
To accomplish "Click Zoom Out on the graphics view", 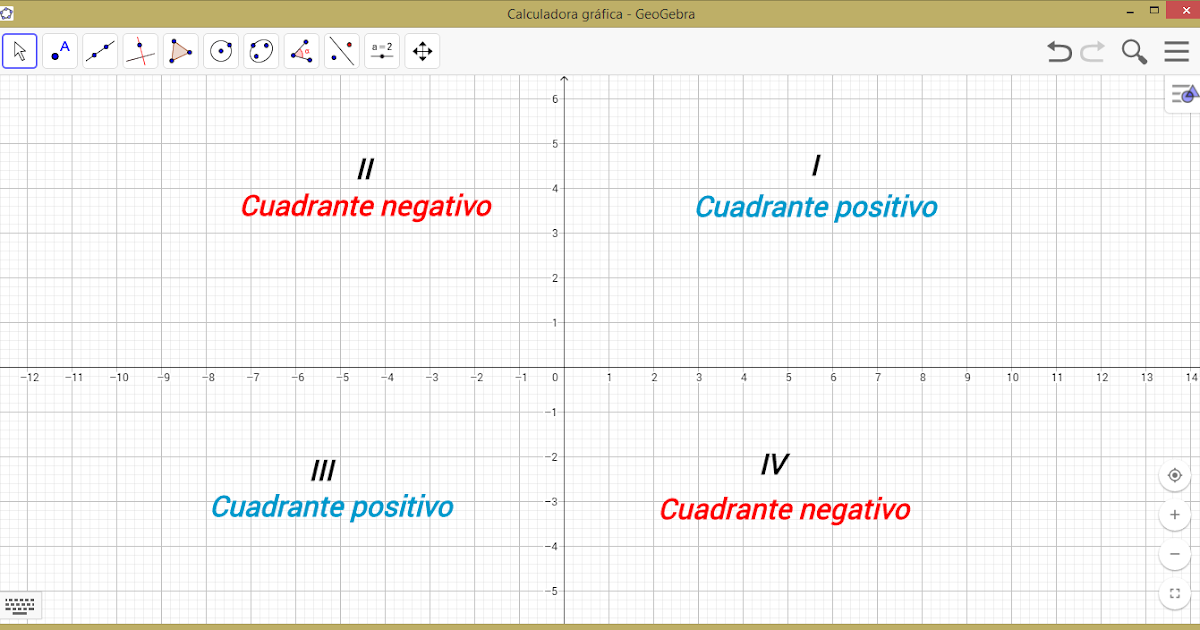I will point(1174,553).
